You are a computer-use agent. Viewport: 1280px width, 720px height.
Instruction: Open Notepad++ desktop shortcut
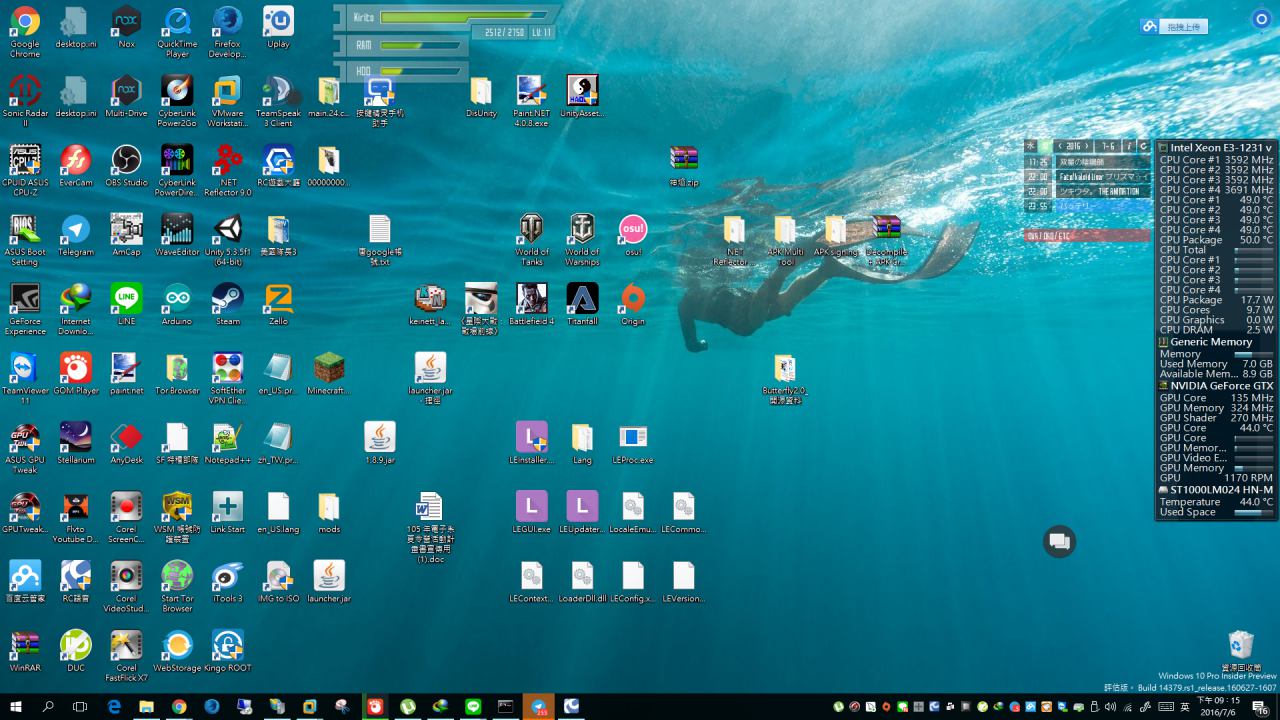[x=227, y=438]
